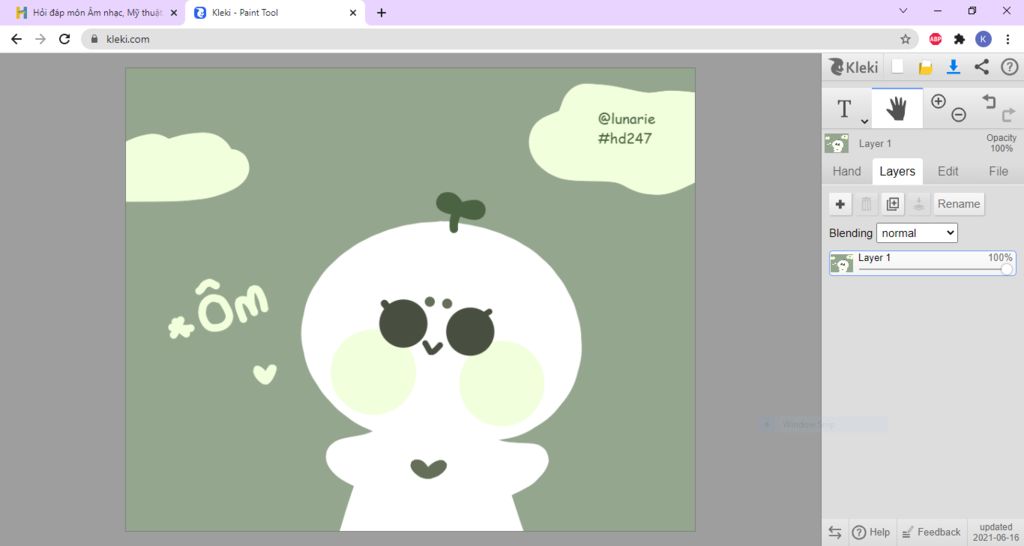Click the Layer 1 opacity slider handle

tap(1006, 268)
